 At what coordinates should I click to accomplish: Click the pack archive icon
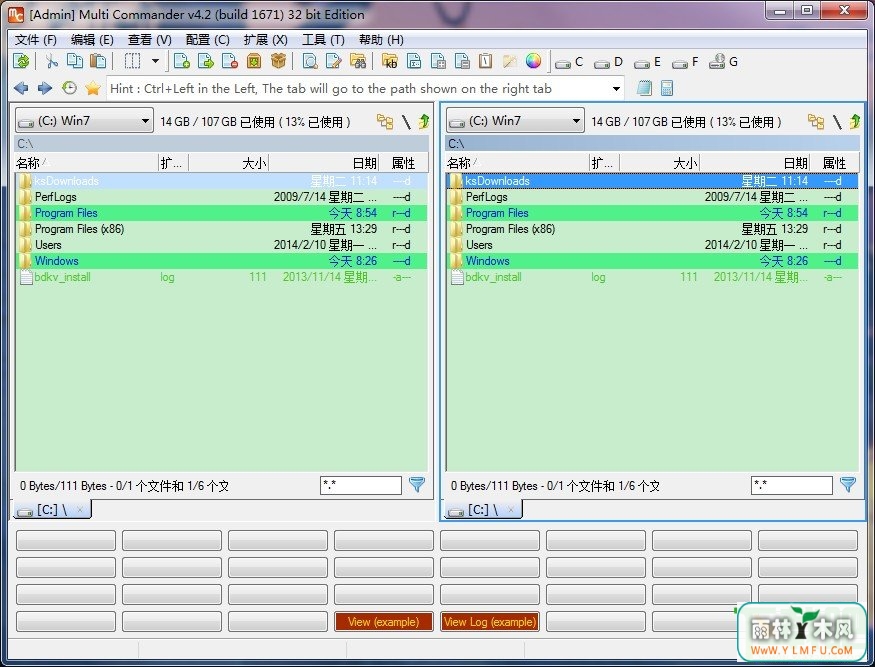click(254, 61)
